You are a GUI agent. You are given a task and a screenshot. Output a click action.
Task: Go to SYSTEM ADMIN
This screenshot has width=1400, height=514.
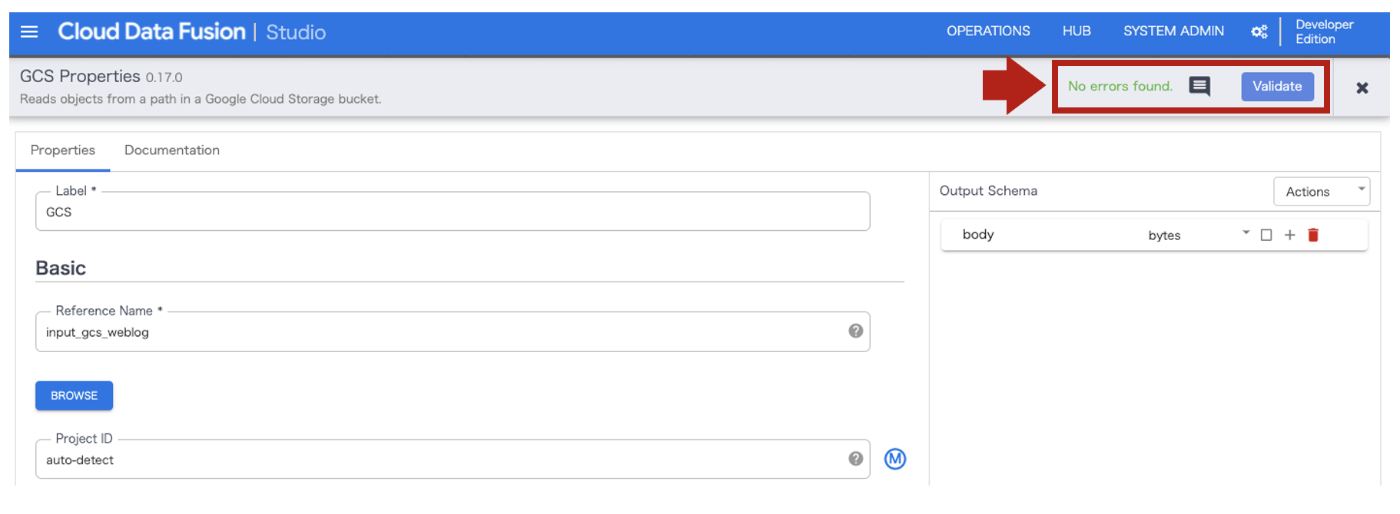point(1173,31)
